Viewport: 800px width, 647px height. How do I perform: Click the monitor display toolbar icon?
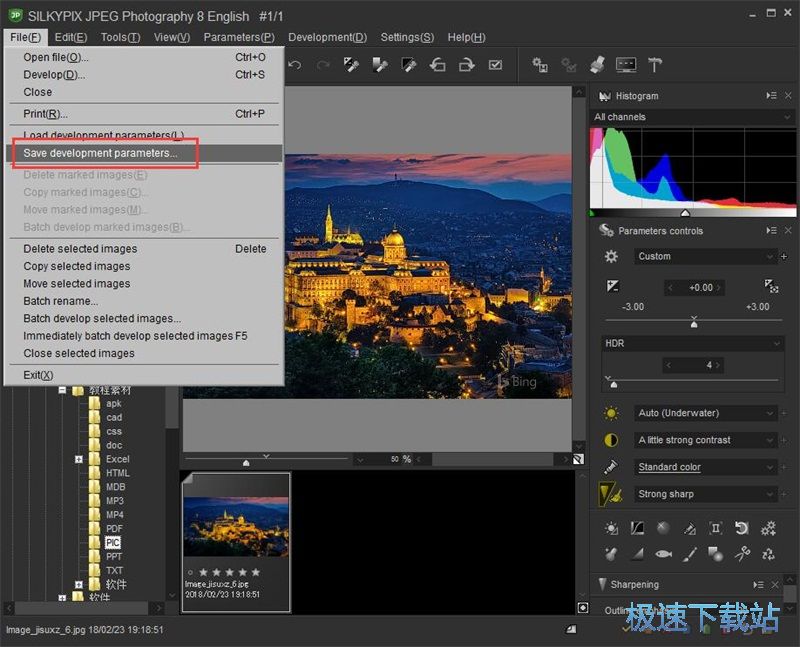626,65
